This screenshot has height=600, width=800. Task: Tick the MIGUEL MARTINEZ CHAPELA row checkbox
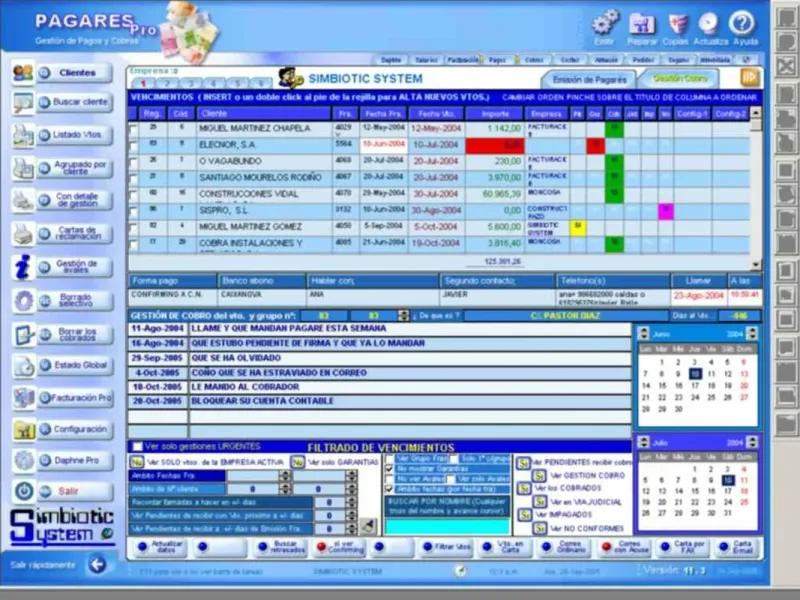click(x=133, y=130)
